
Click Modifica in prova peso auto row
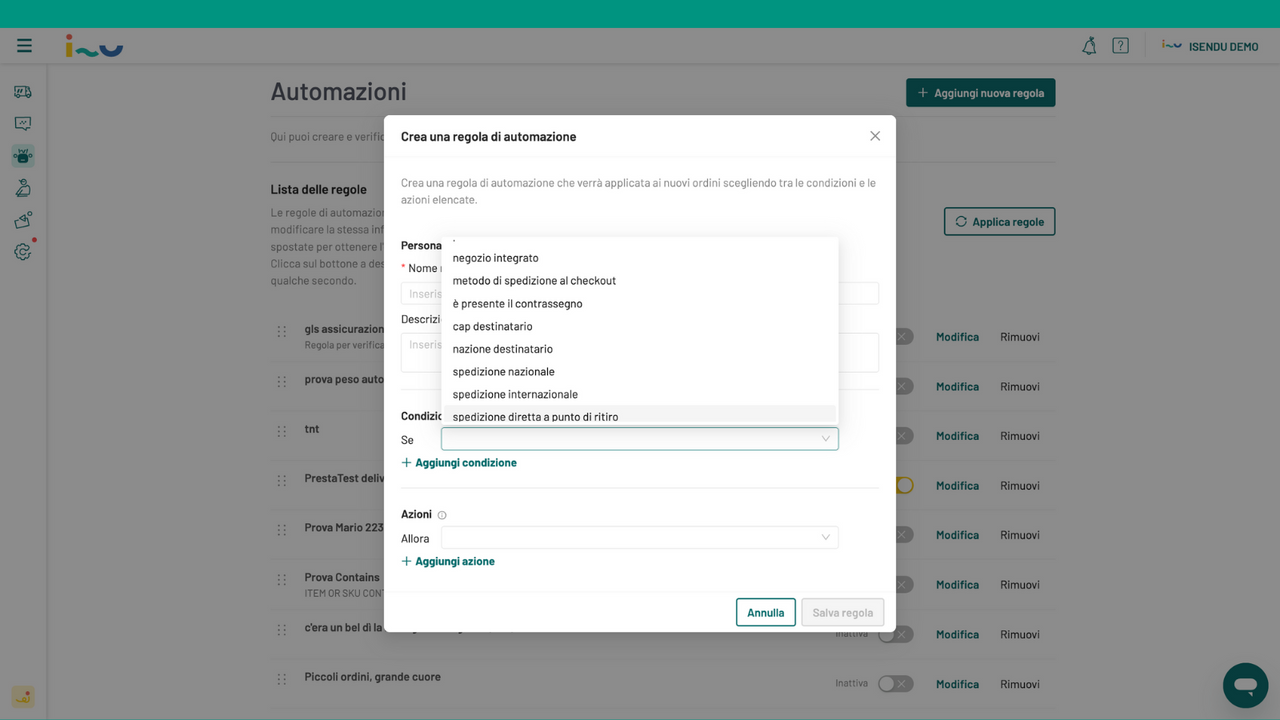click(957, 387)
